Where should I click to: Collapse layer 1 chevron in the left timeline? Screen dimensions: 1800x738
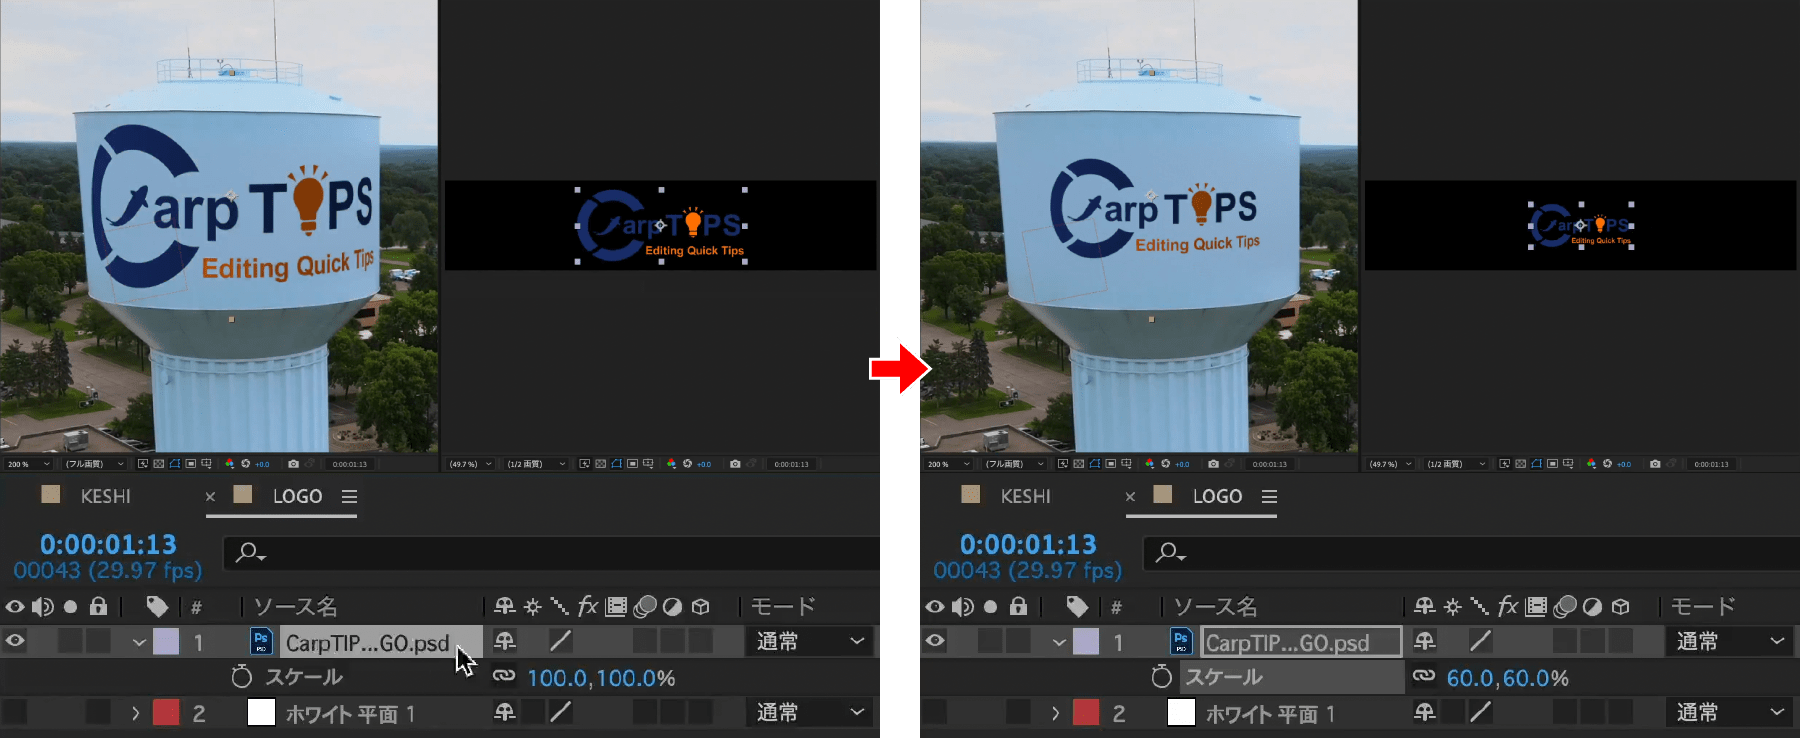point(139,642)
